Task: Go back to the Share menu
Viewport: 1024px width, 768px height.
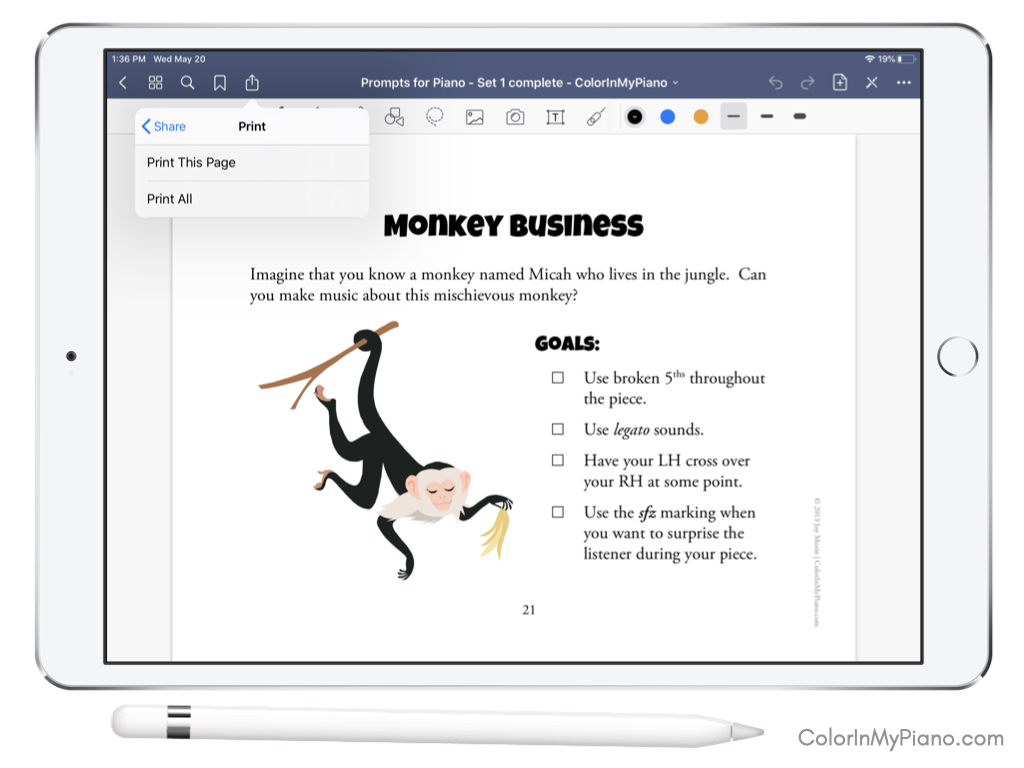Action: pos(163,127)
